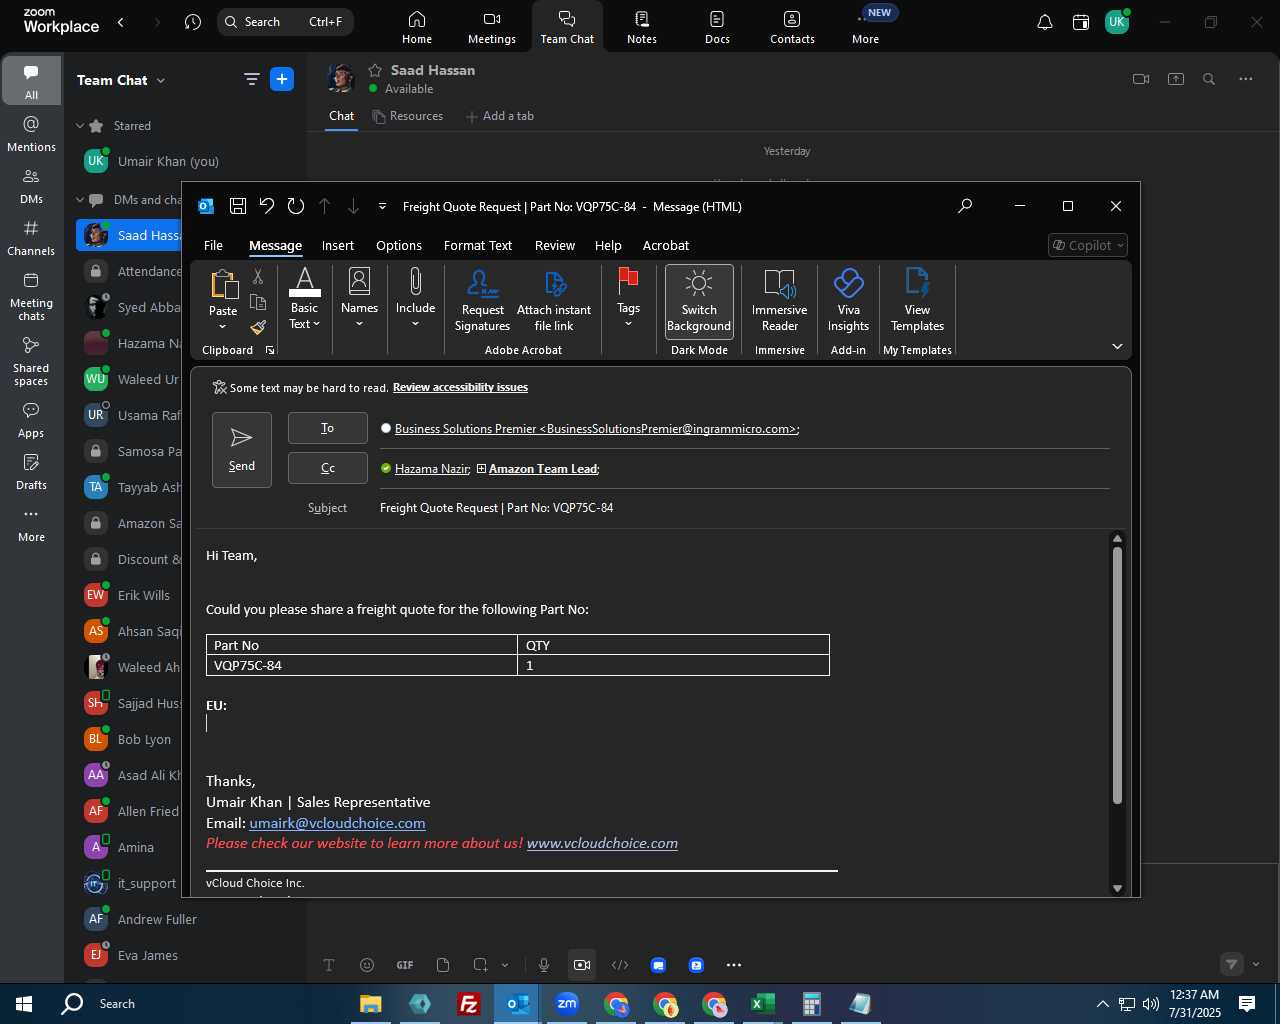Screen dimensions: 1280x1024
Task: Insert code snippet in Zoom chat
Action: (620, 965)
